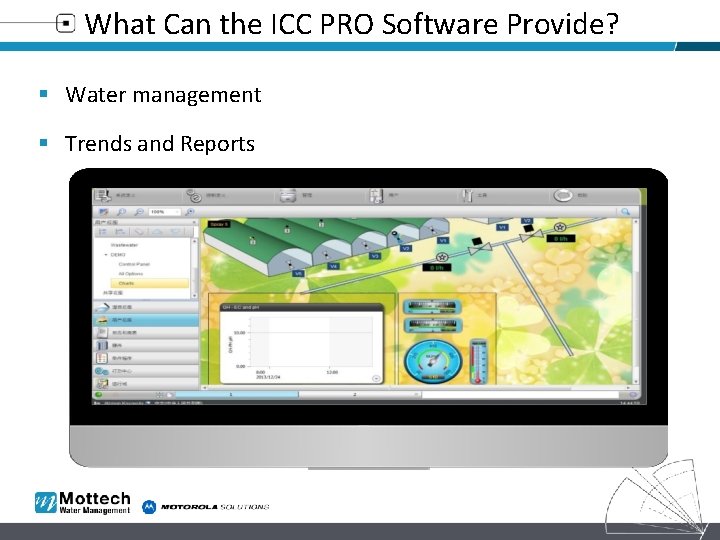Select the Wastewater tree item
The height and width of the screenshot is (540, 720).
124,245
